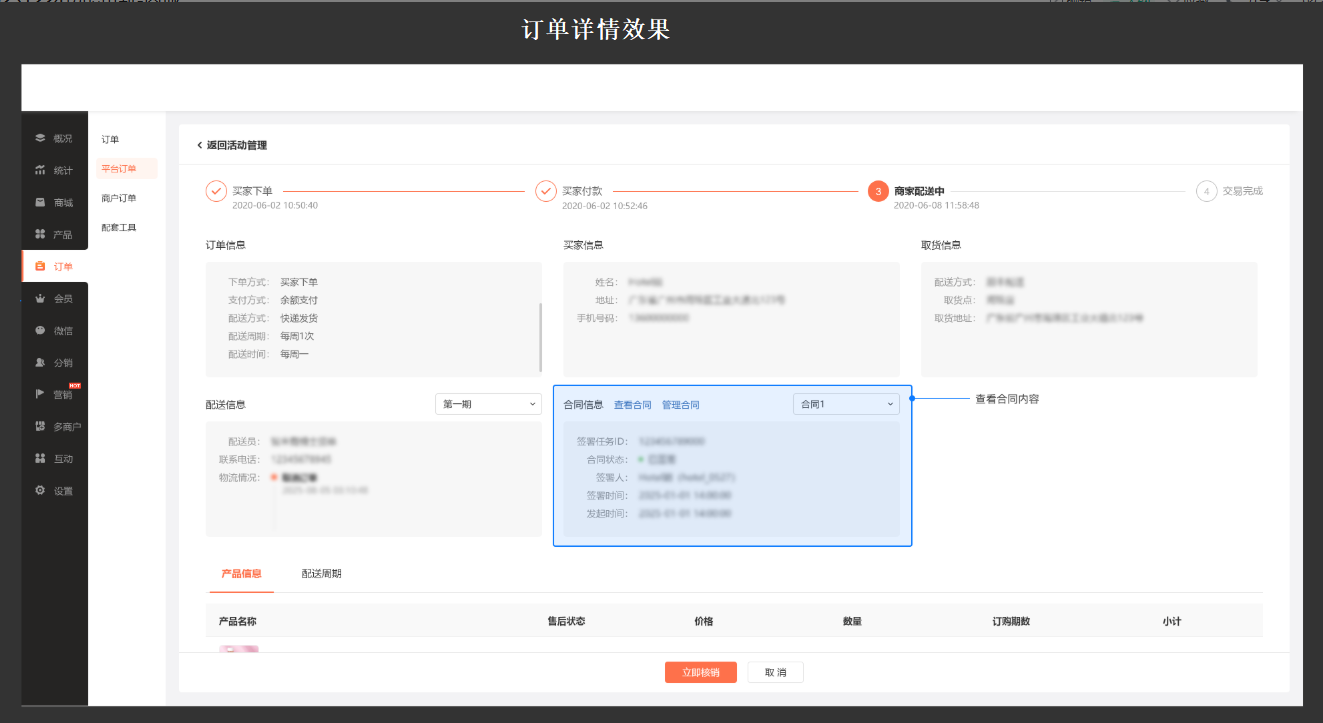Open the 微信 WeChat sidebar icon

click(40, 330)
